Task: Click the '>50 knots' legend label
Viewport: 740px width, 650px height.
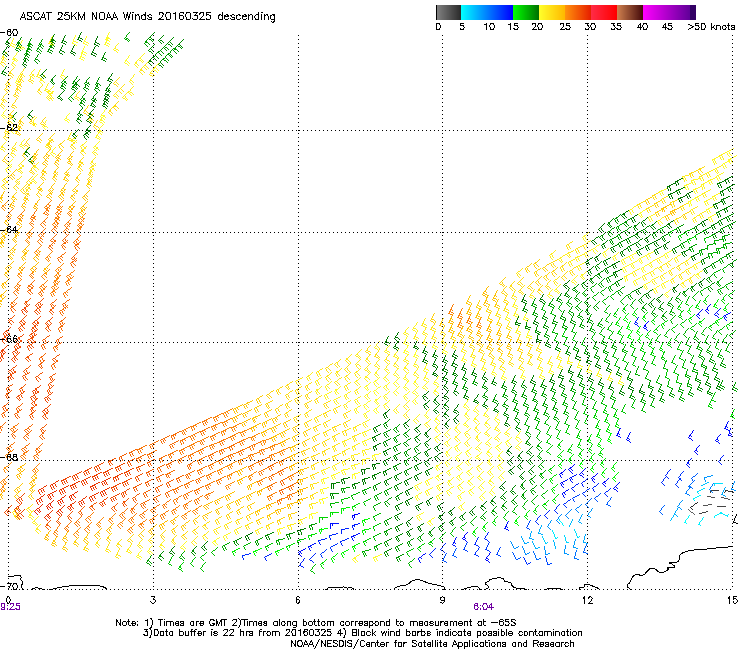Action: click(x=711, y=27)
